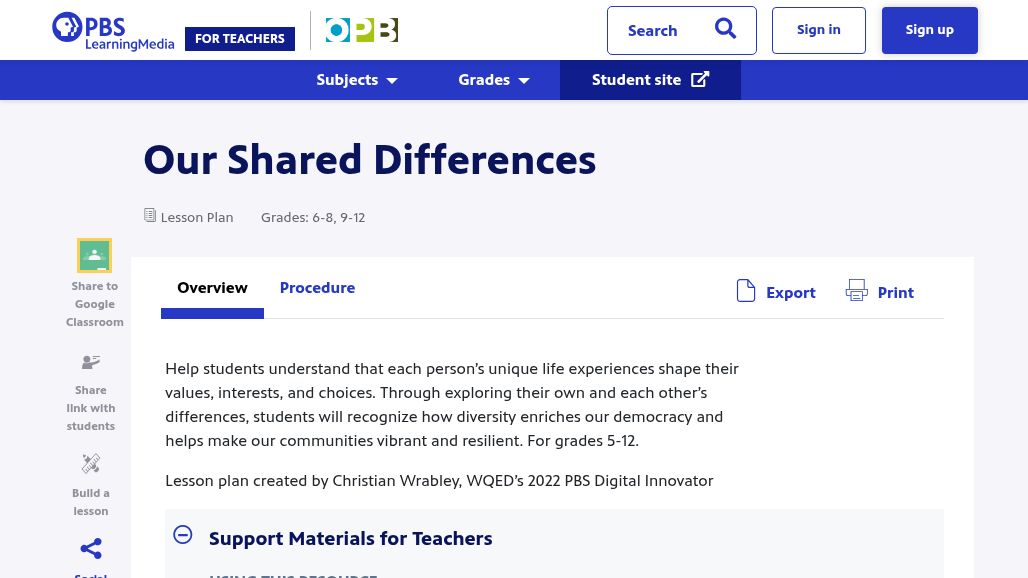Collapse the Support Materials for Teachers section
Viewport: 1028px width, 578px height.
pyautogui.click(x=183, y=535)
